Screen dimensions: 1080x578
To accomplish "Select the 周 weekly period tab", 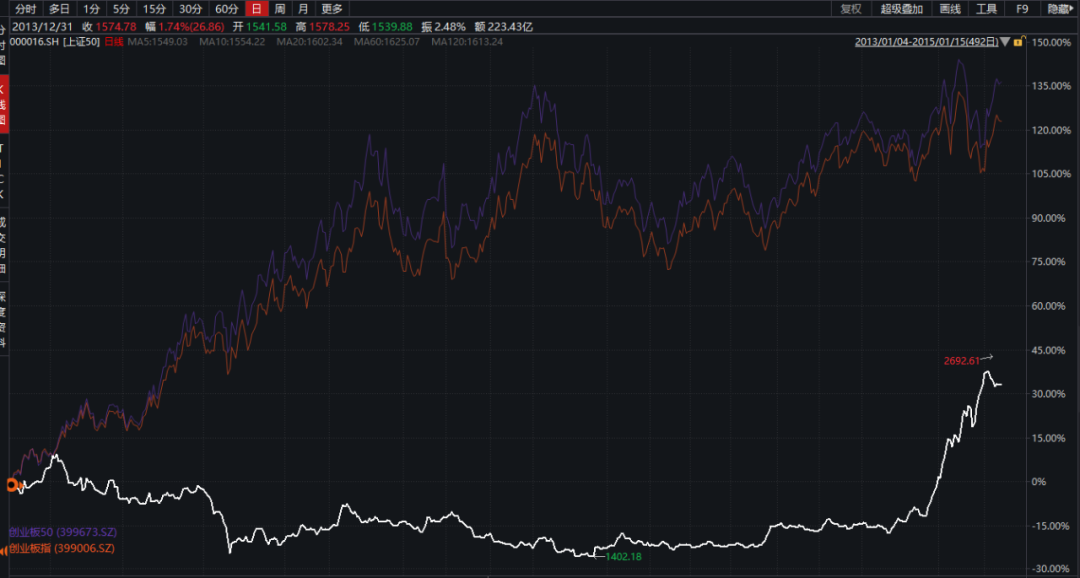I will [280, 9].
